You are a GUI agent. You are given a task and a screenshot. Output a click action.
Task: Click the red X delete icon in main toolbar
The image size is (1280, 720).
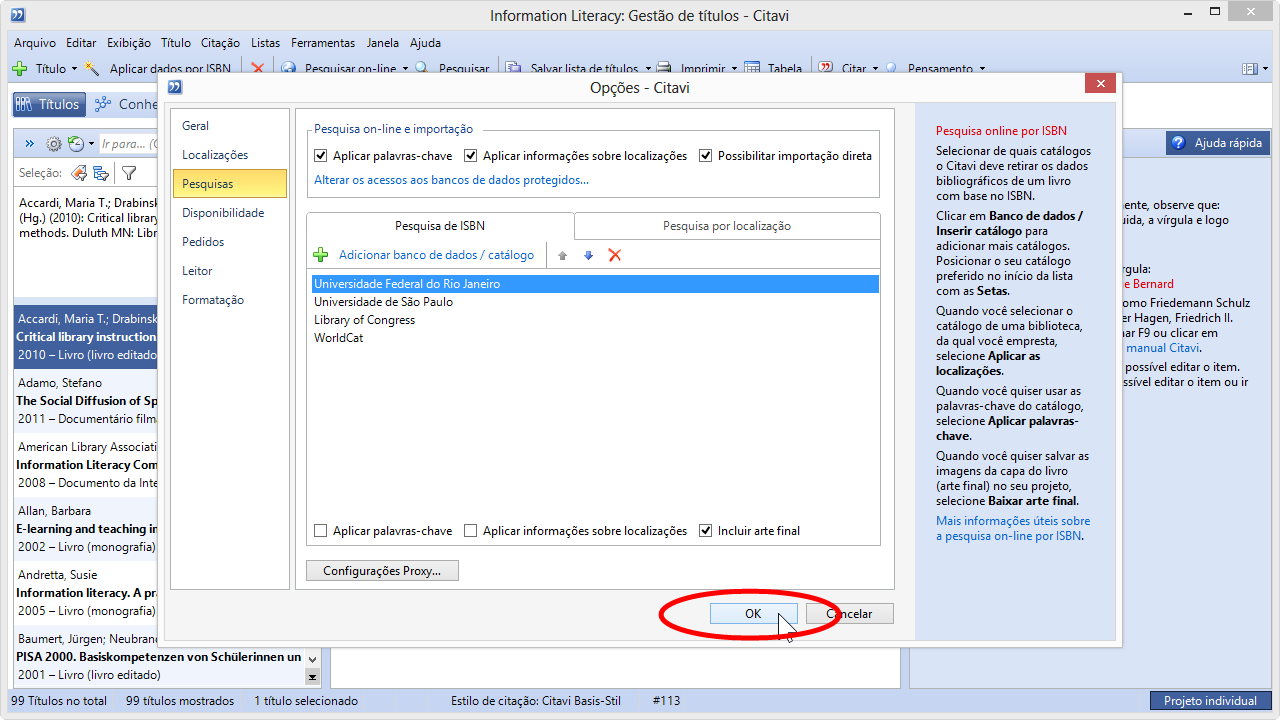(257, 69)
